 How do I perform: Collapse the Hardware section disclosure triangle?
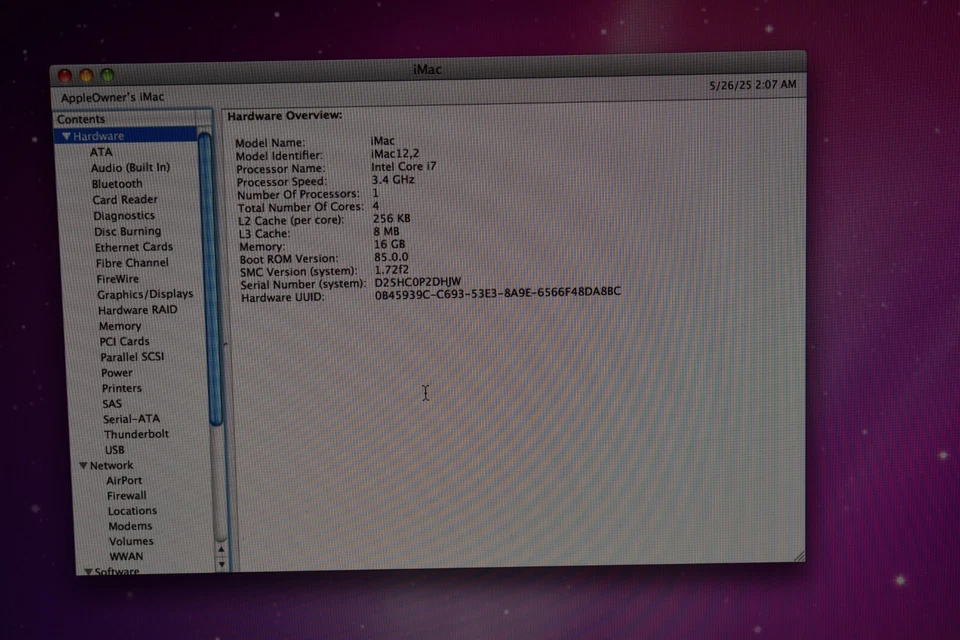(x=68, y=135)
